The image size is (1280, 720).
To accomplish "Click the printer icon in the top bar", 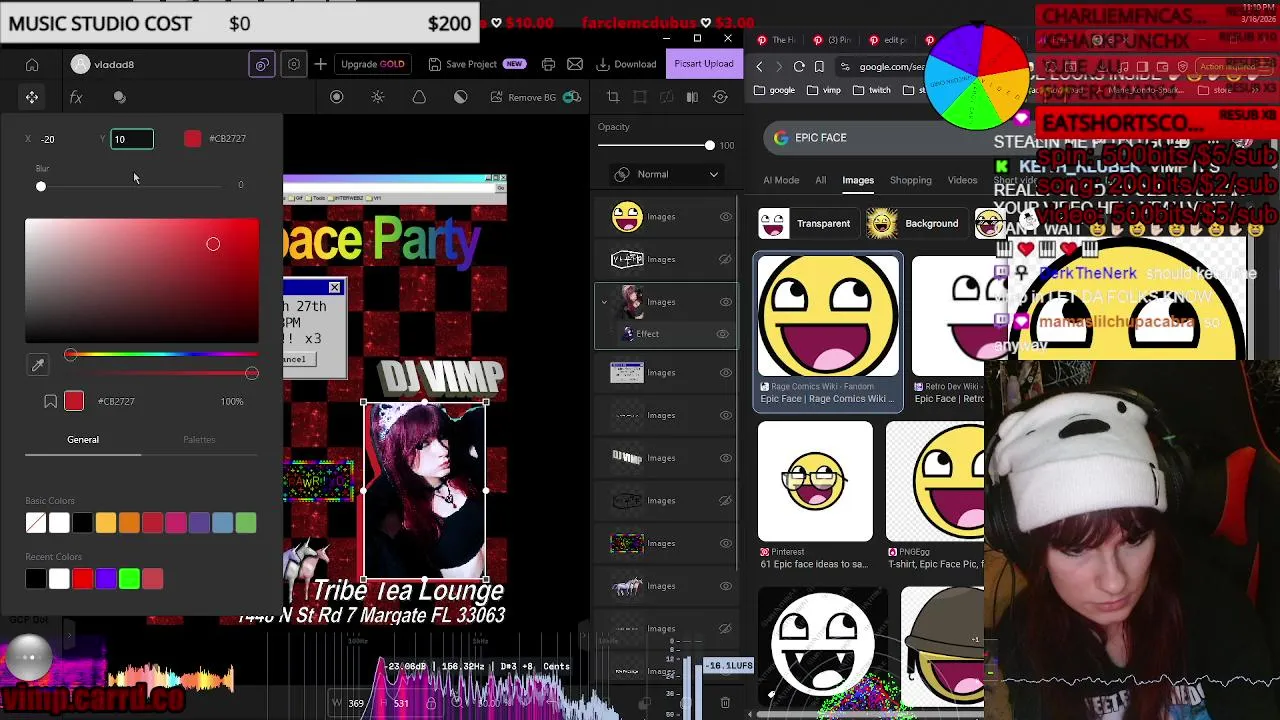I will click(x=548, y=64).
